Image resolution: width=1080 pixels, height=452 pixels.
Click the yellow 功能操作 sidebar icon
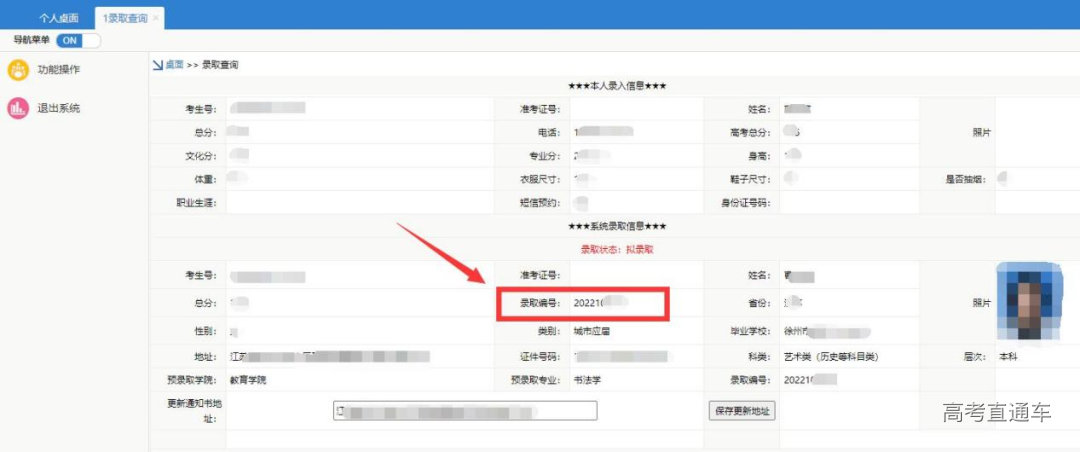click(x=18, y=70)
